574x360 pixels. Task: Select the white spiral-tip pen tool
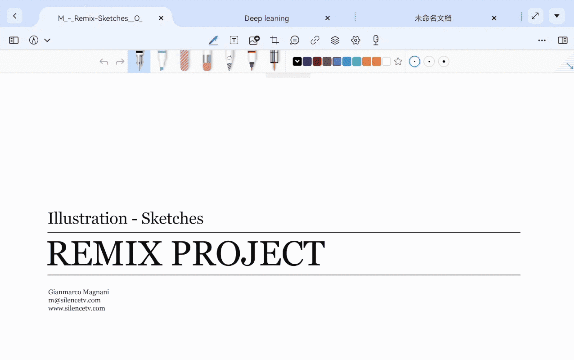coord(230,61)
